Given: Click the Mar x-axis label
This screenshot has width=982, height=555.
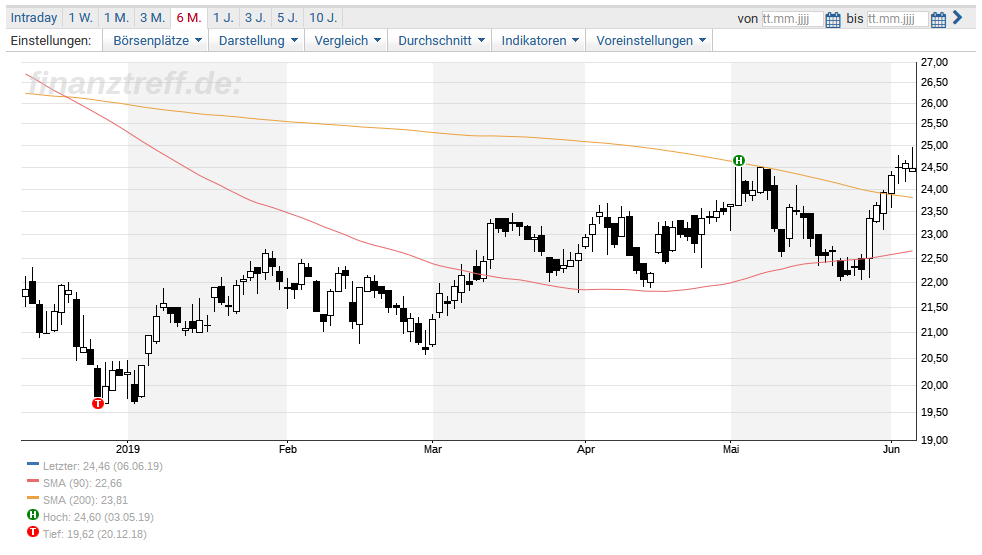Looking at the screenshot, I should [x=433, y=449].
